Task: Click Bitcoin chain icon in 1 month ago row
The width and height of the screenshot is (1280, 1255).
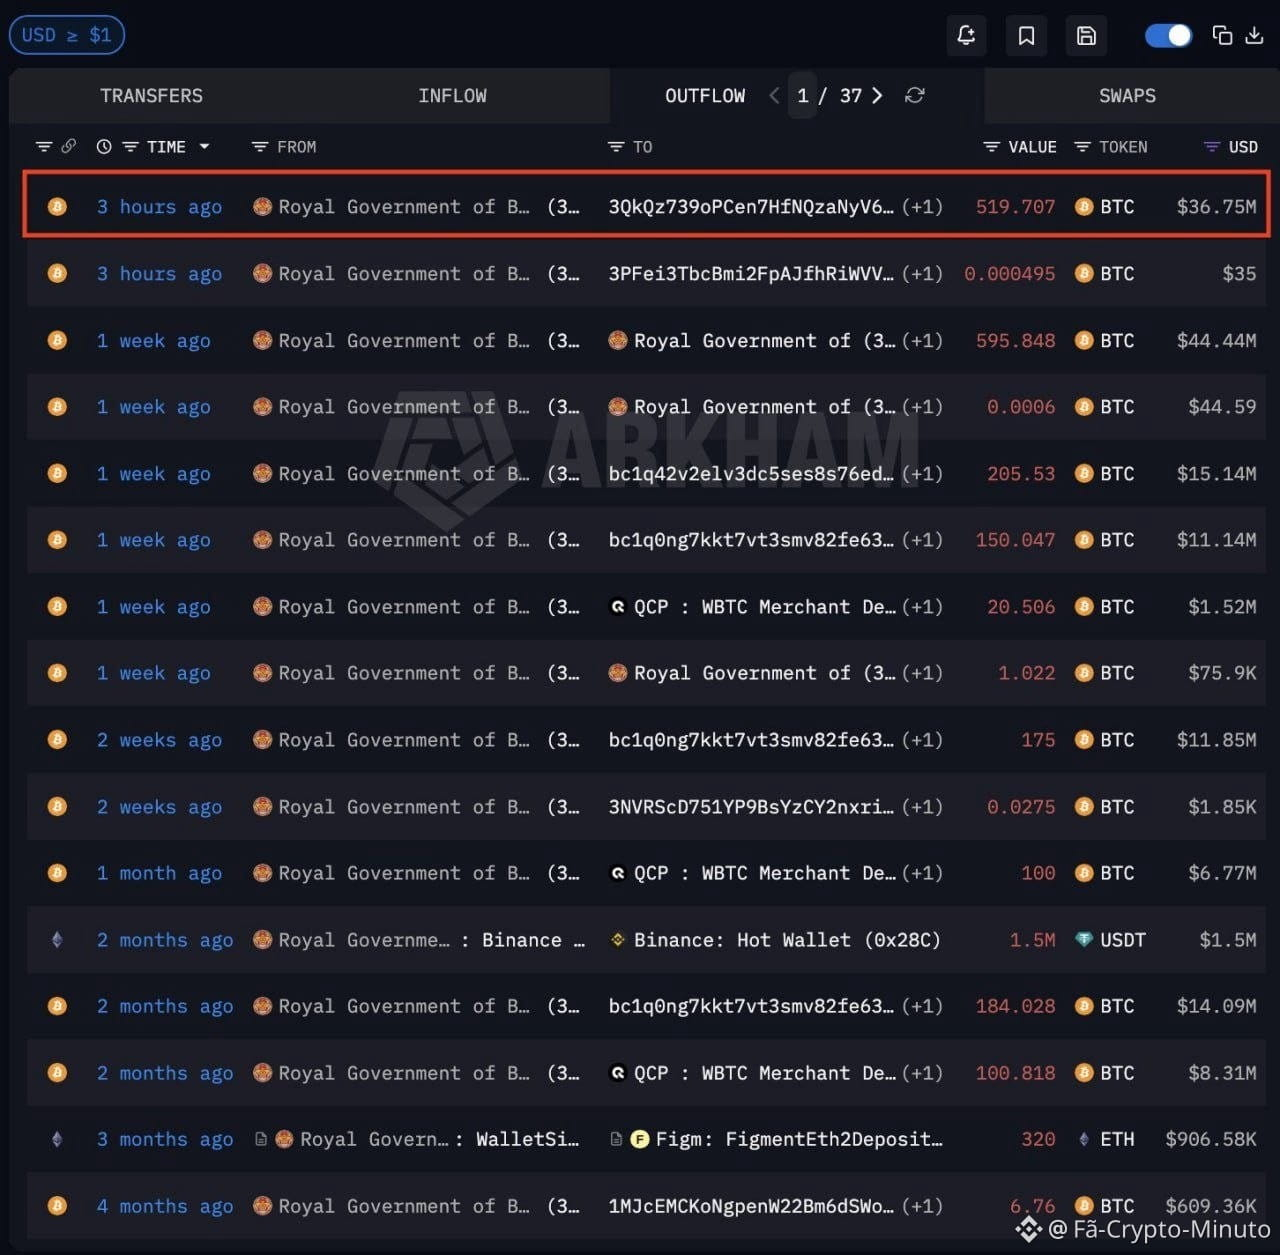Action: coord(57,873)
